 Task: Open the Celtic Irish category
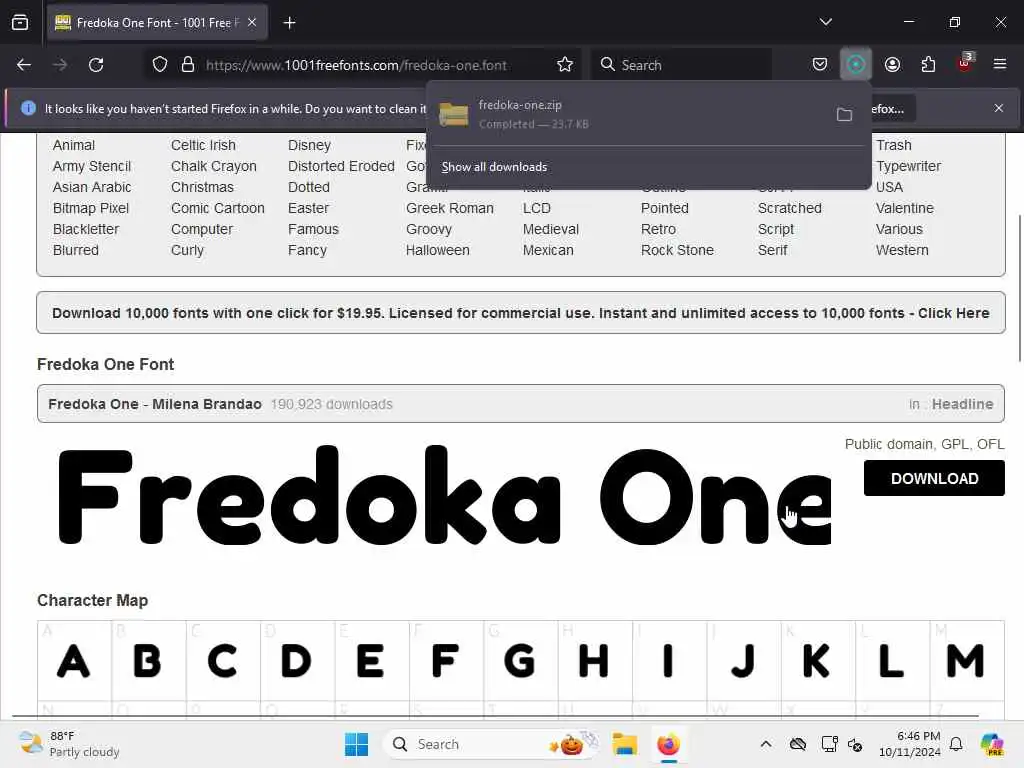click(203, 145)
